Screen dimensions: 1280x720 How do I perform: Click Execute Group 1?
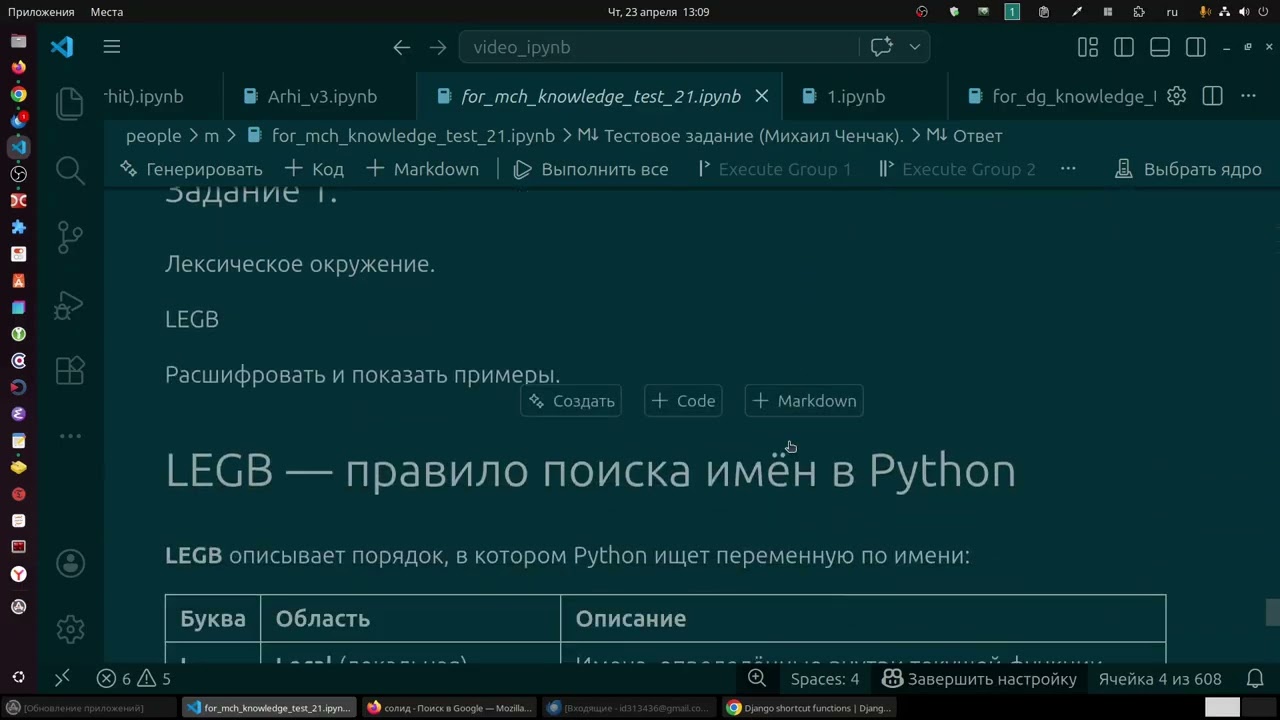coord(774,169)
